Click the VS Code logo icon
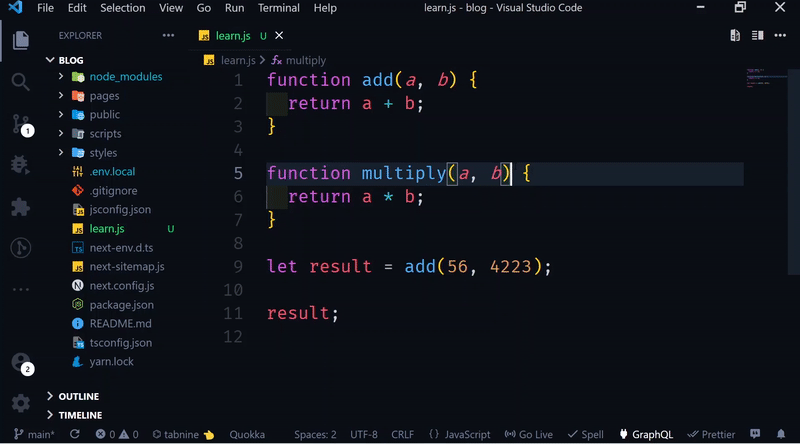Image resolution: width=800 pixels, height=444 pixels. coord(15,8)
